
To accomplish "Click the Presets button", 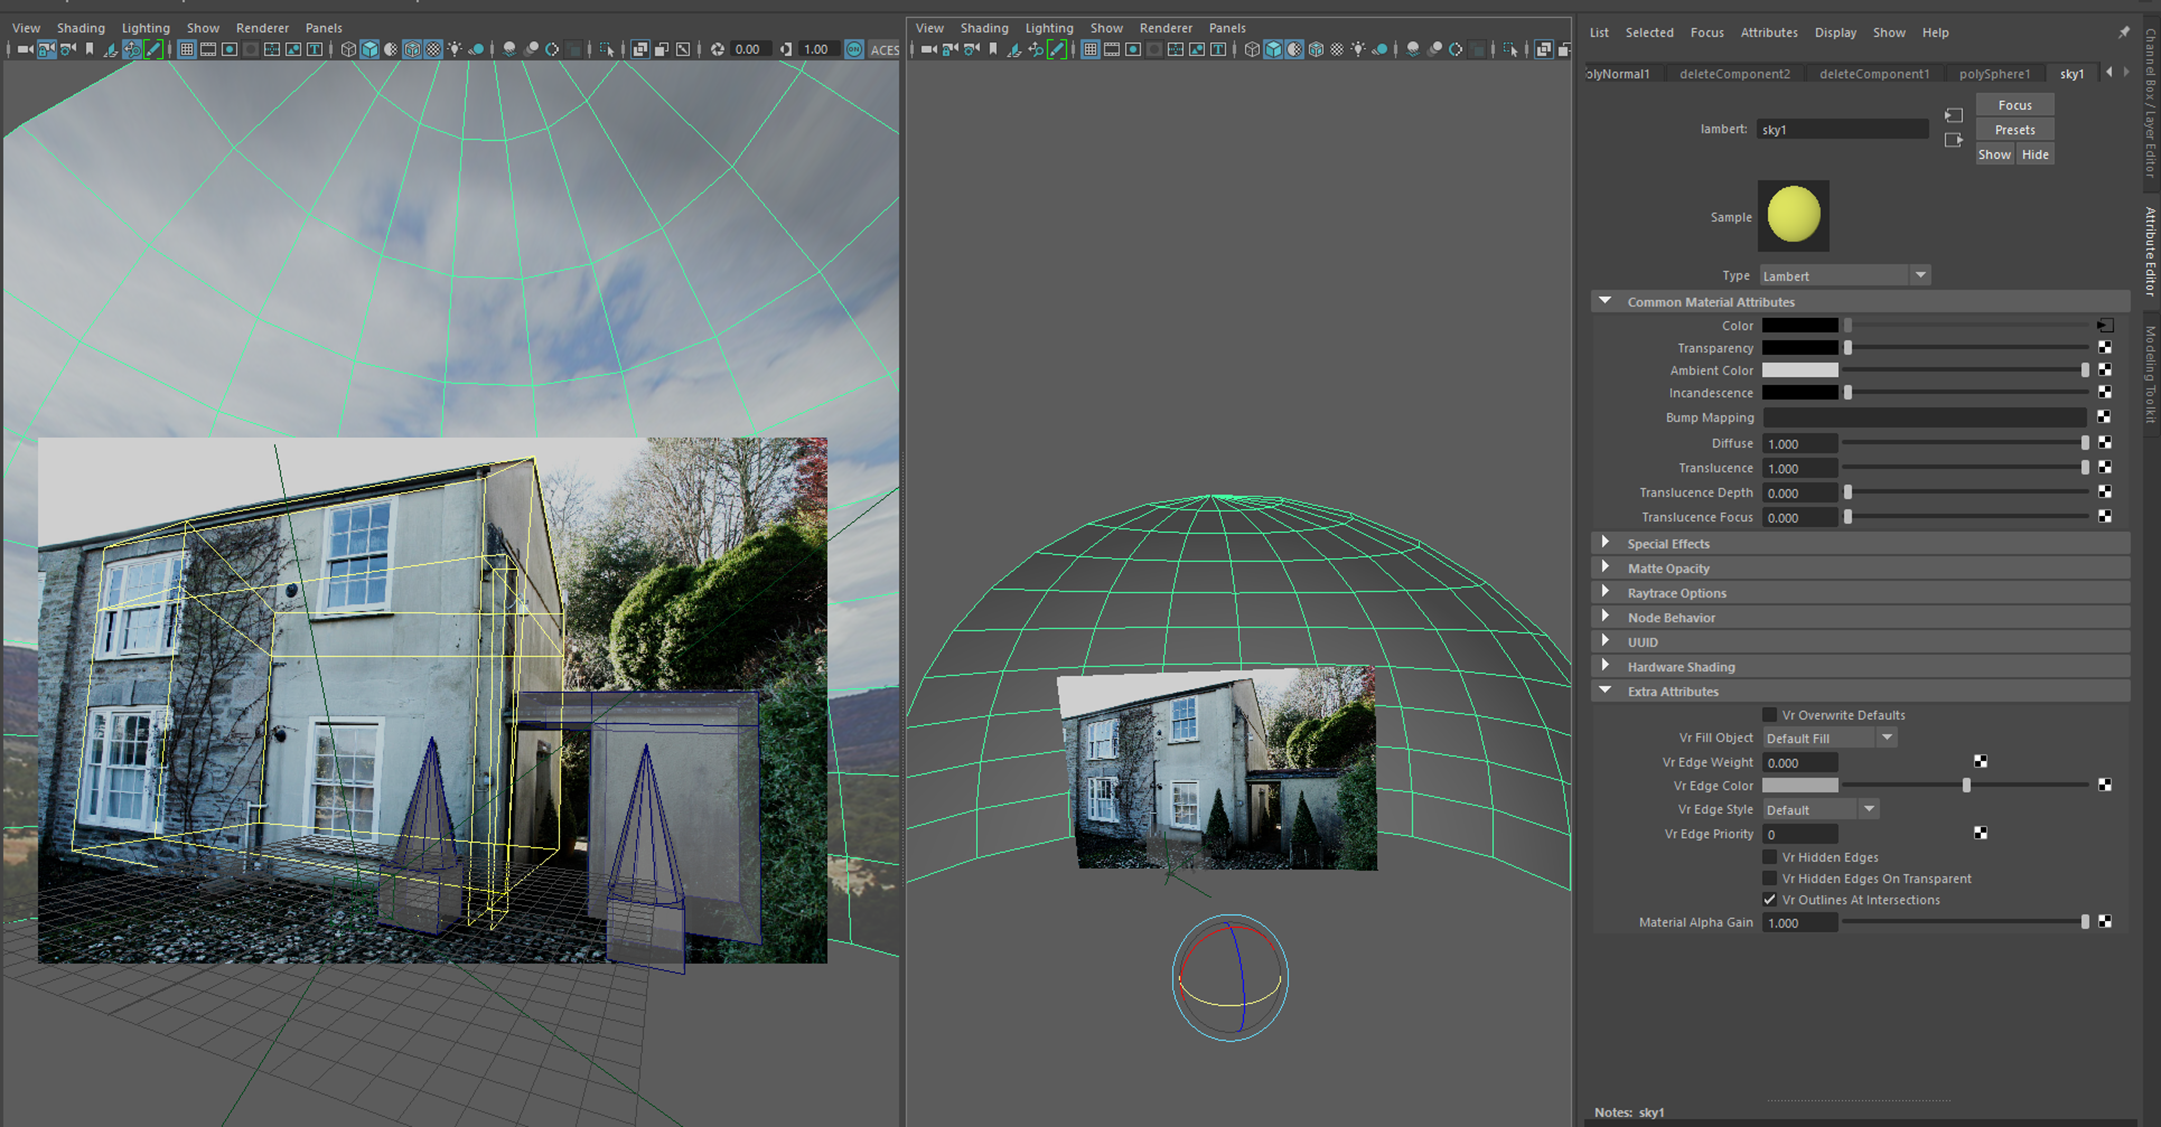I will [x=2014, y=130].
